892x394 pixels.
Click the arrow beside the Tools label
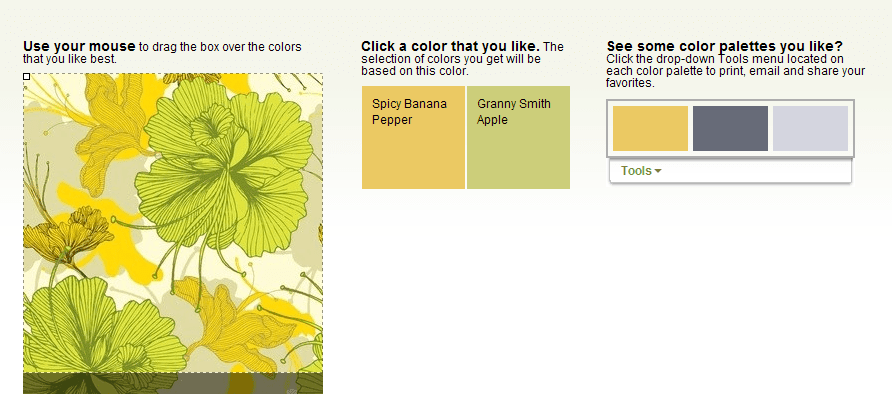pyautogui.click(x=658, y=171)
